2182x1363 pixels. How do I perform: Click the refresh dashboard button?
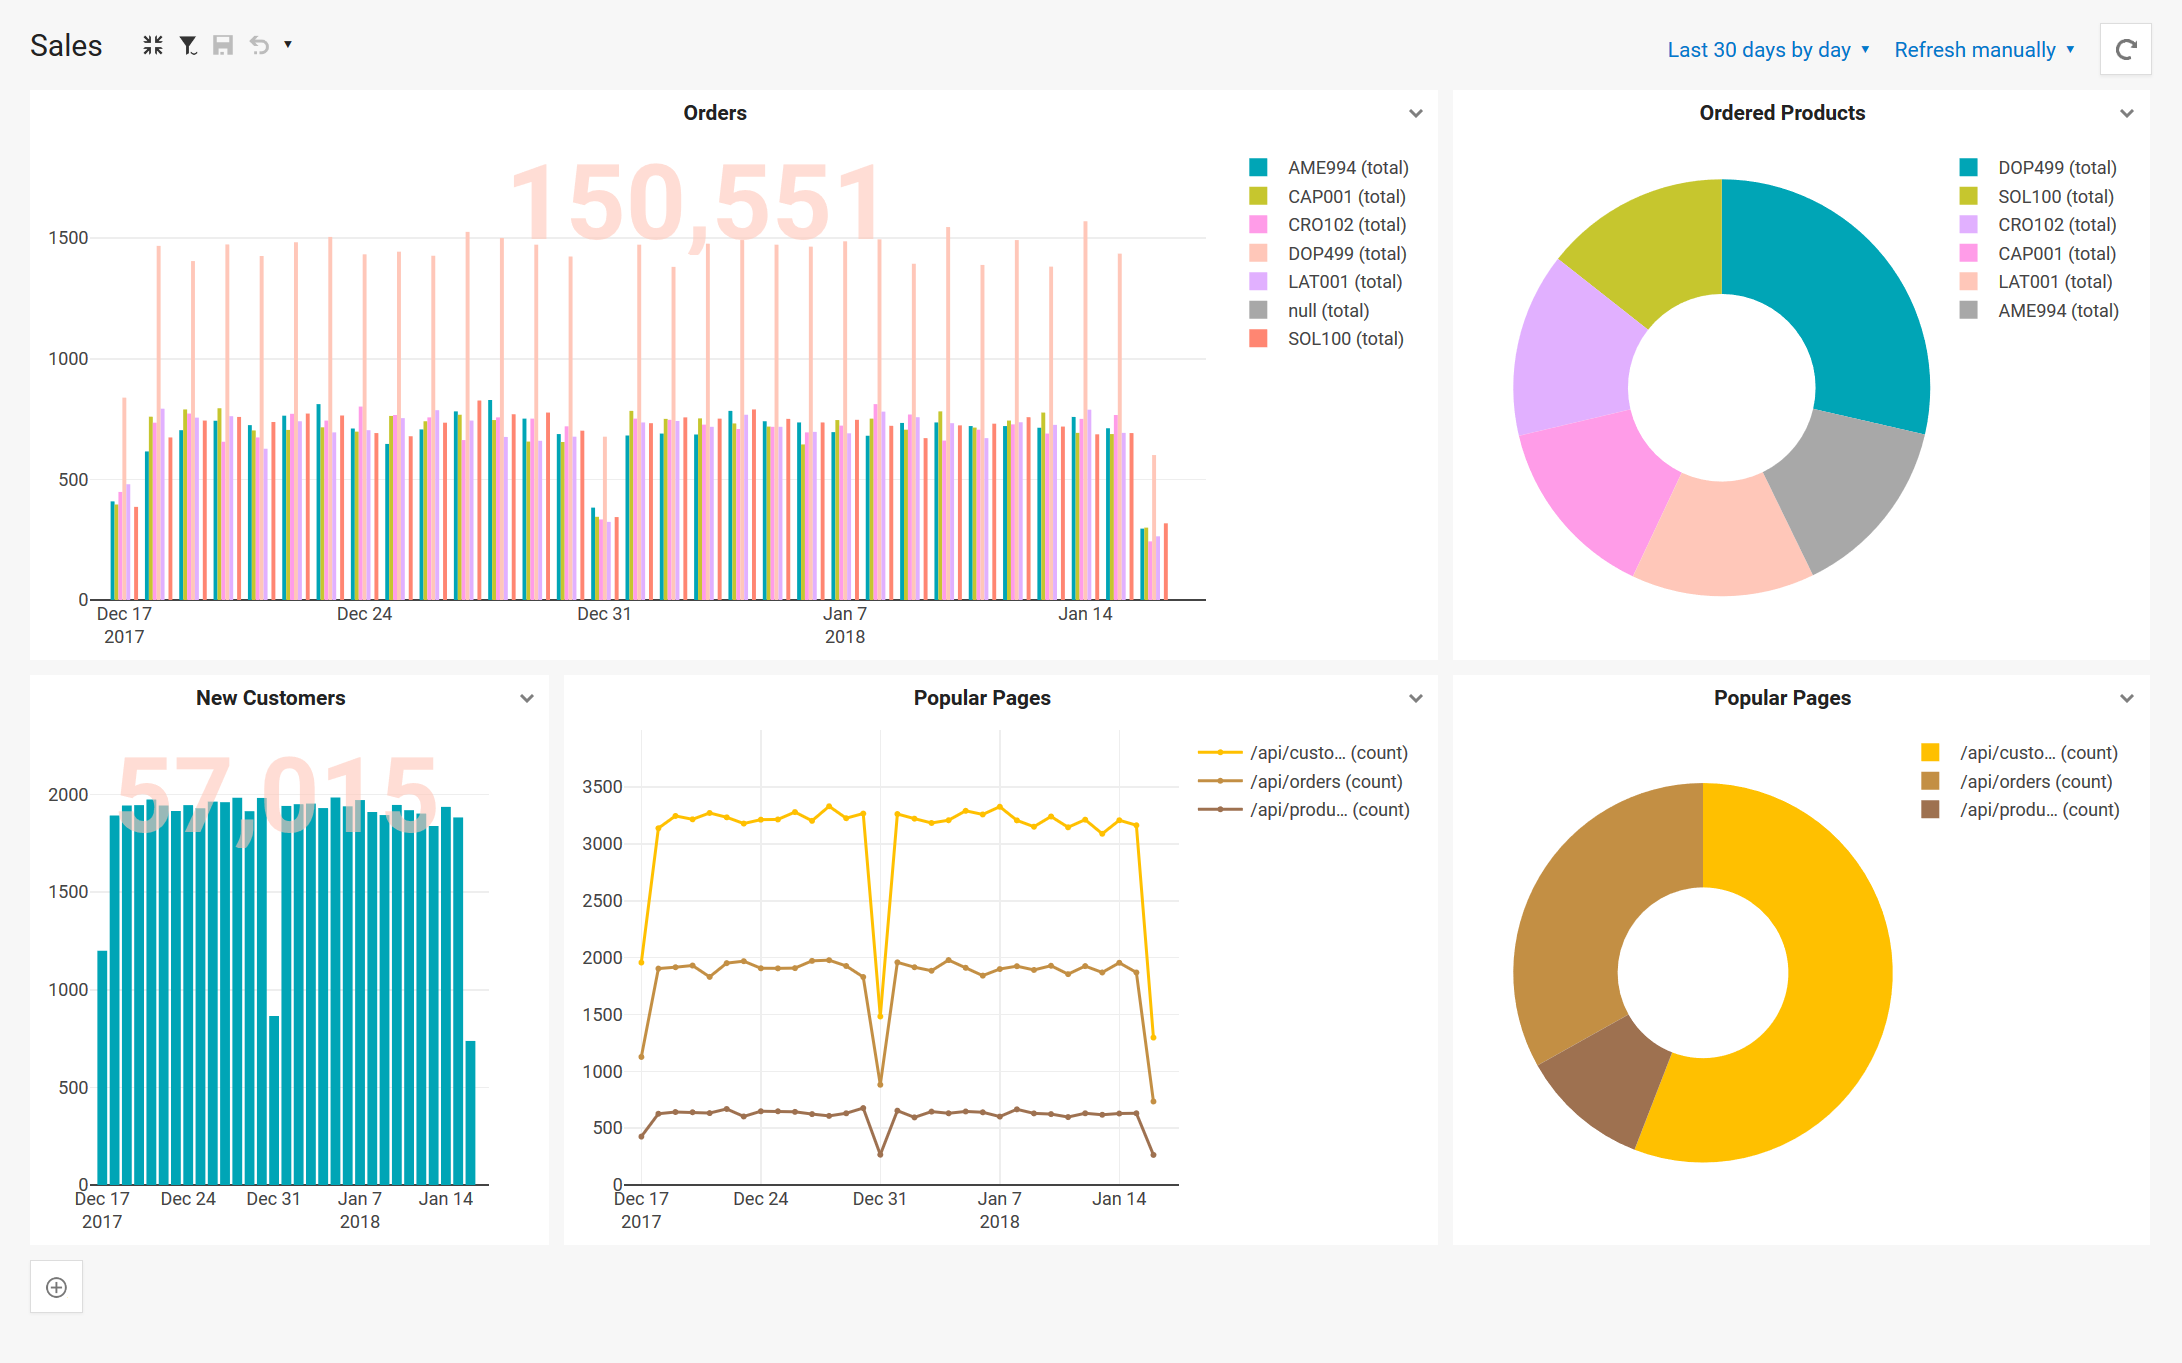click(2126, 49)
